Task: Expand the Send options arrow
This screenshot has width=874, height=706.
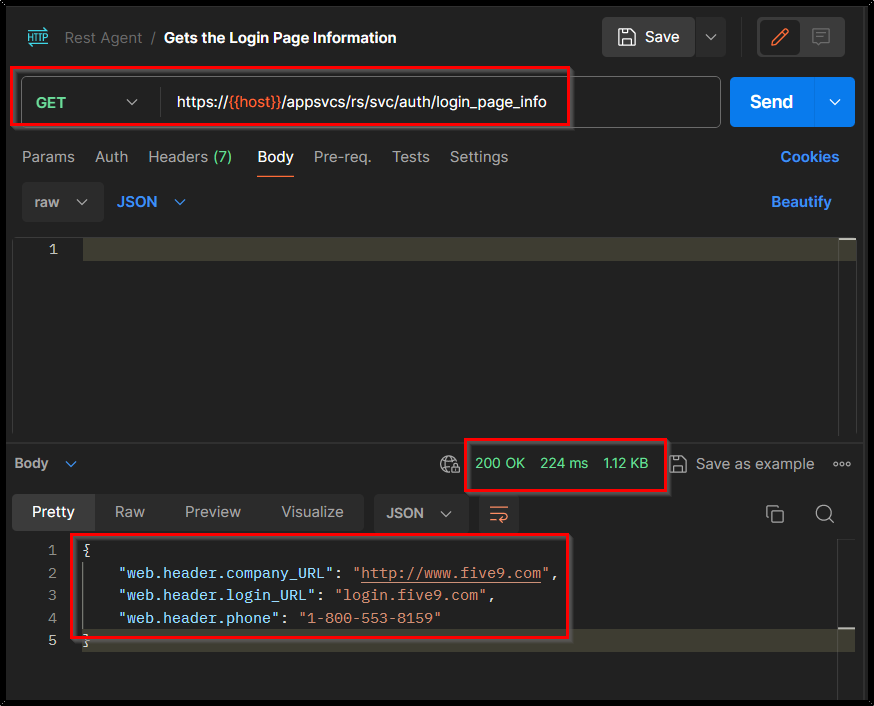Action: [x=834, y=103]
